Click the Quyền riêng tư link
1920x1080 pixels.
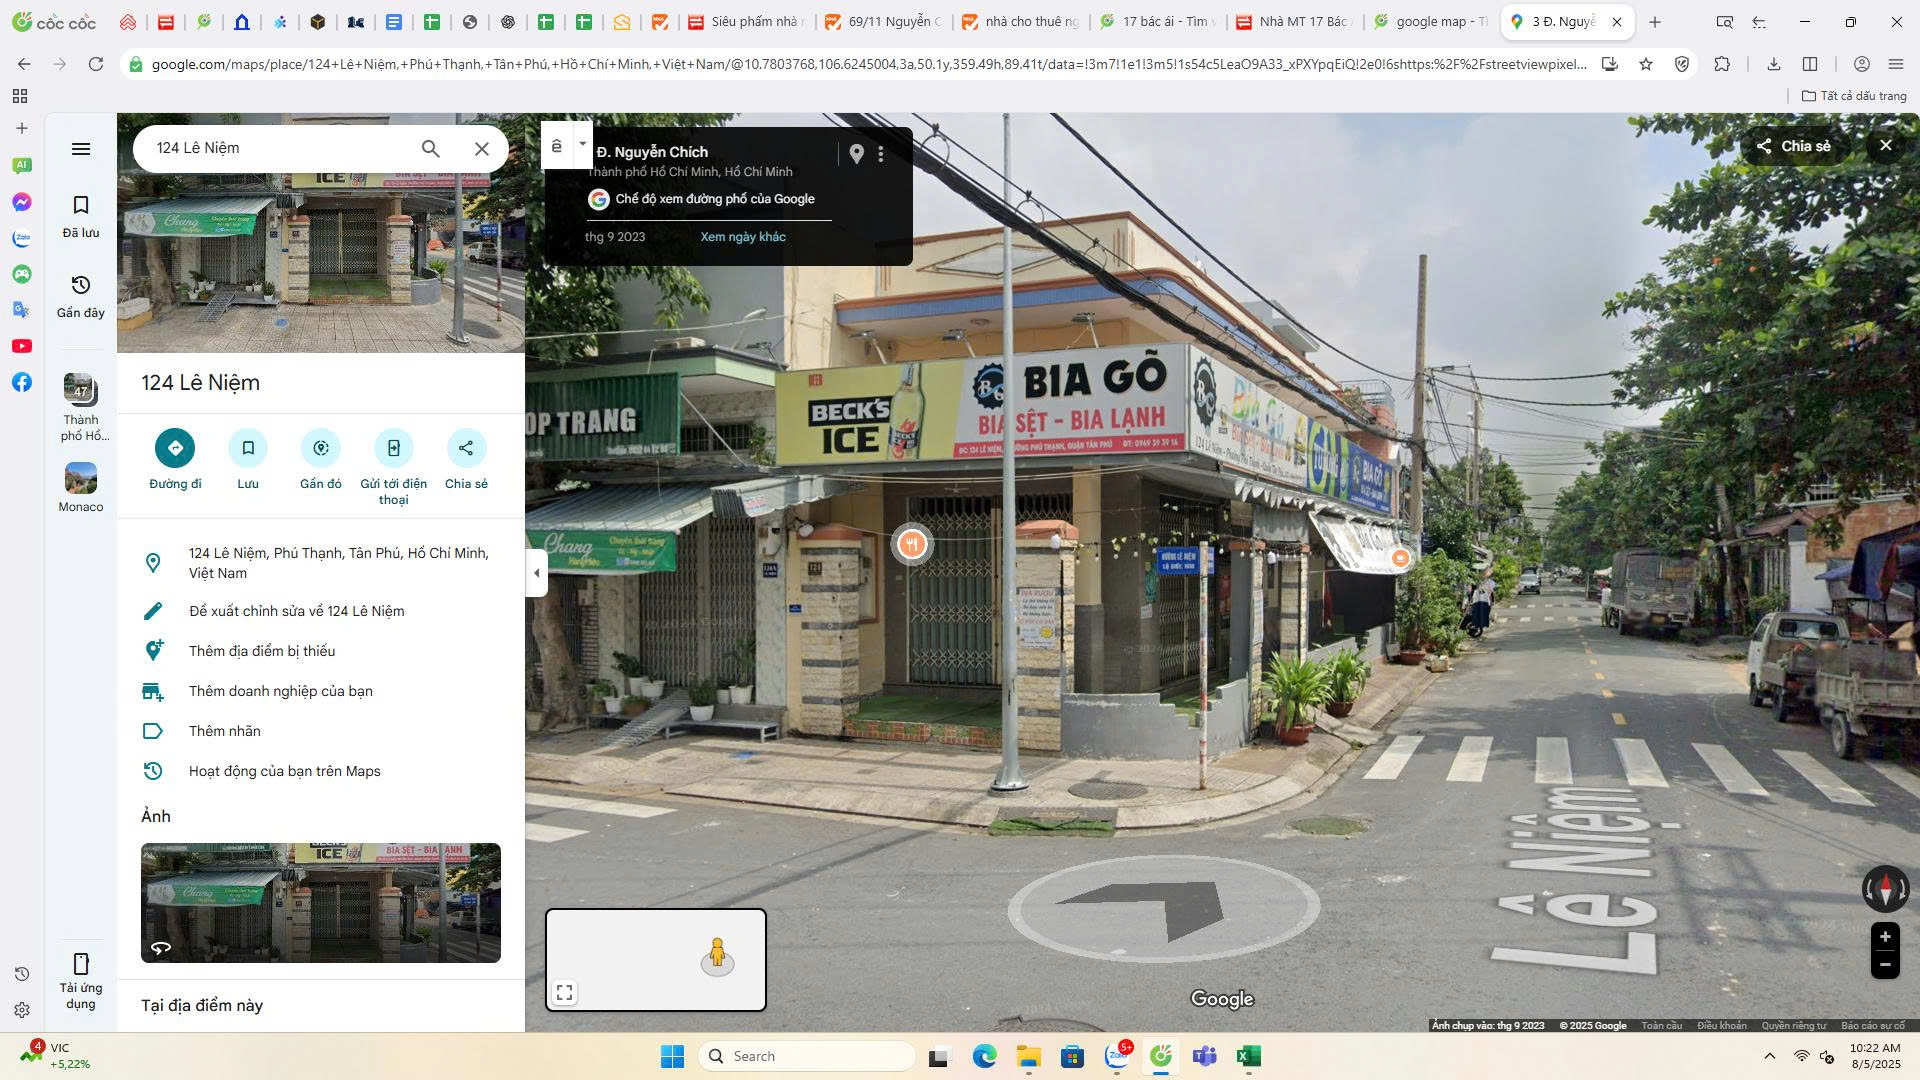[x=1794, y=1025]
